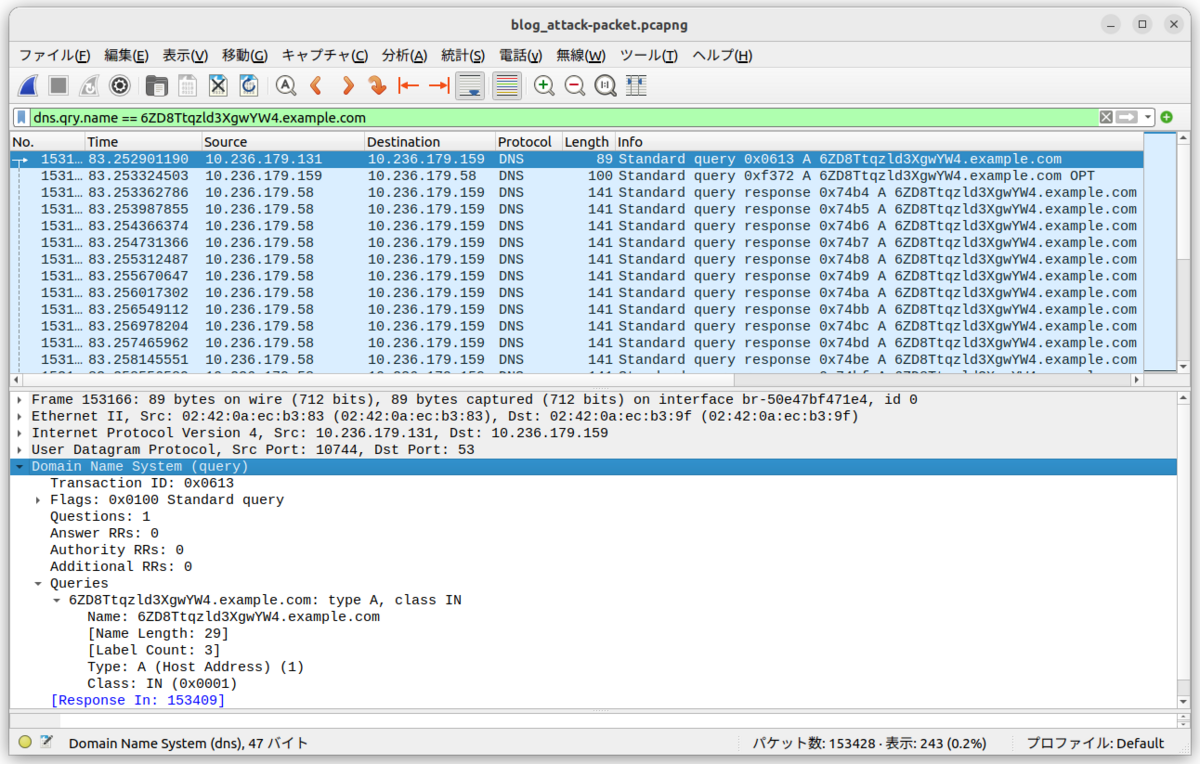Open the ファイル(F) menu

click(x=55, y=56)
